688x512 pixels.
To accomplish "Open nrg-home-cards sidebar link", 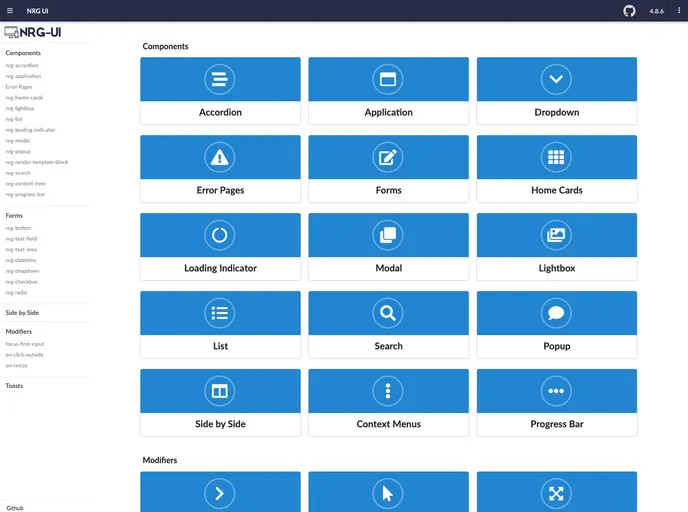I will pos(24,98).
